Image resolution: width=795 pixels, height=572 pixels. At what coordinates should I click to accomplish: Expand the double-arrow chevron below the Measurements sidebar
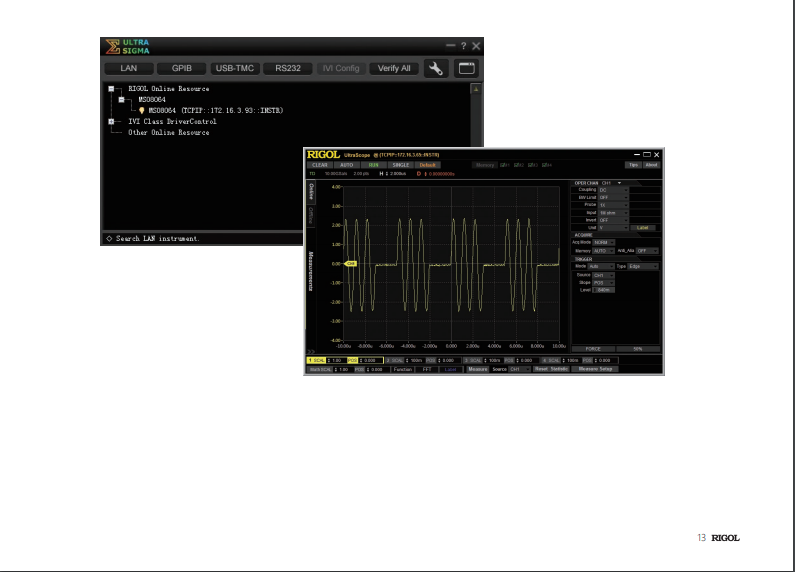click(311, 351)
